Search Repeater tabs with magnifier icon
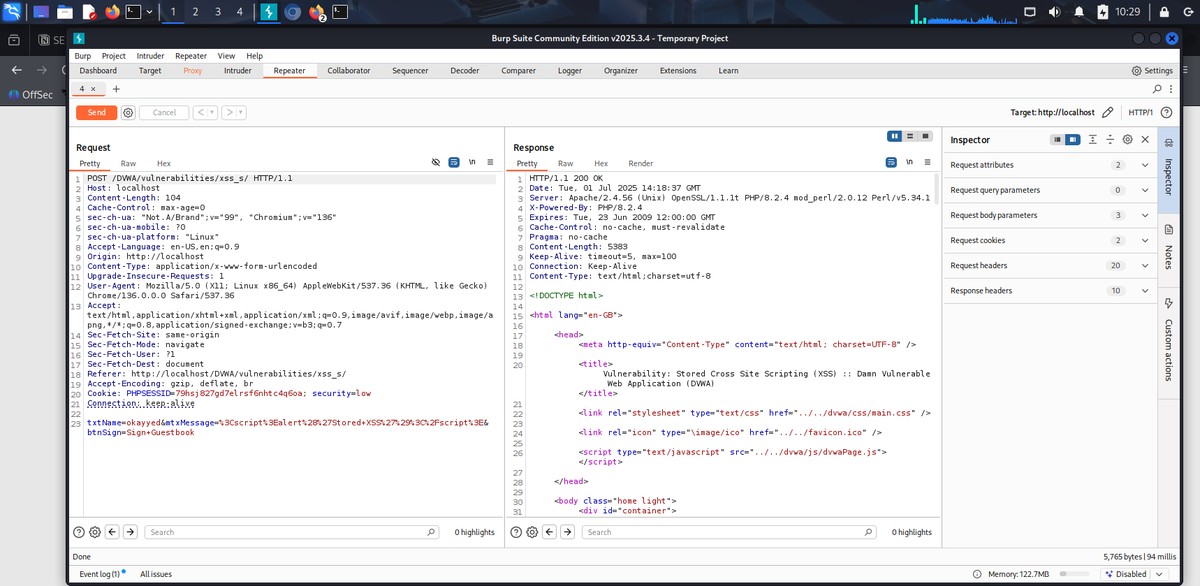This screenshot has height=586, width=1200. [1158, 89]
